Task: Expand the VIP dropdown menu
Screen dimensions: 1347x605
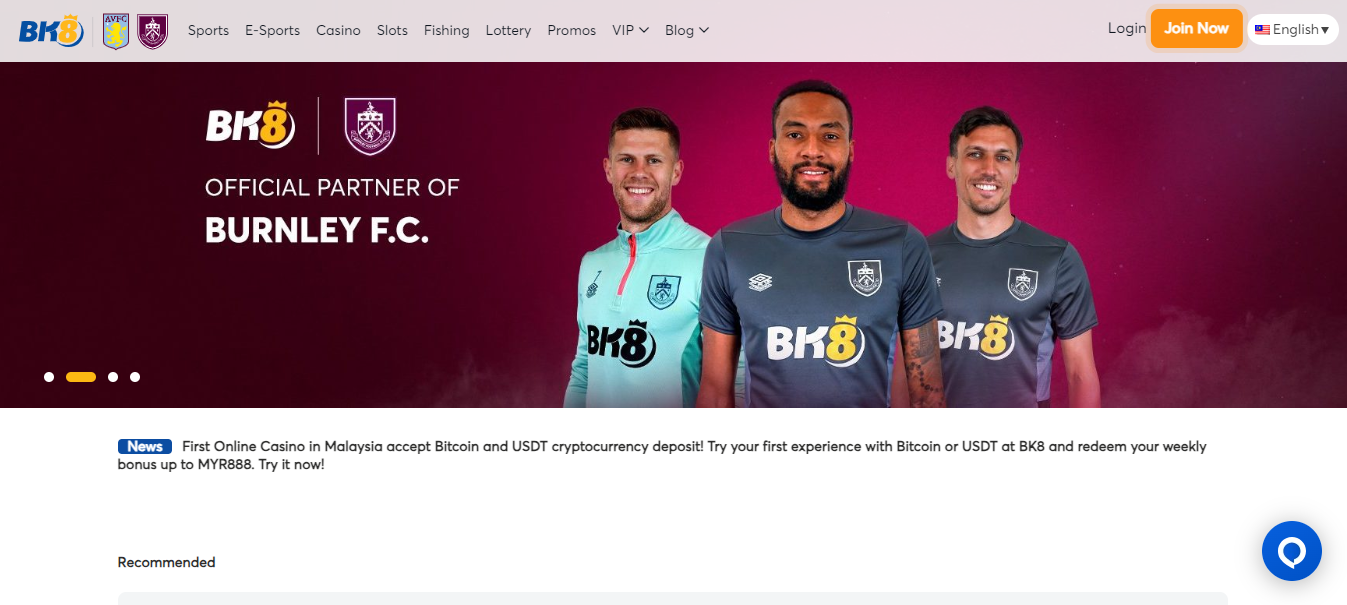Action: [630, 30]
